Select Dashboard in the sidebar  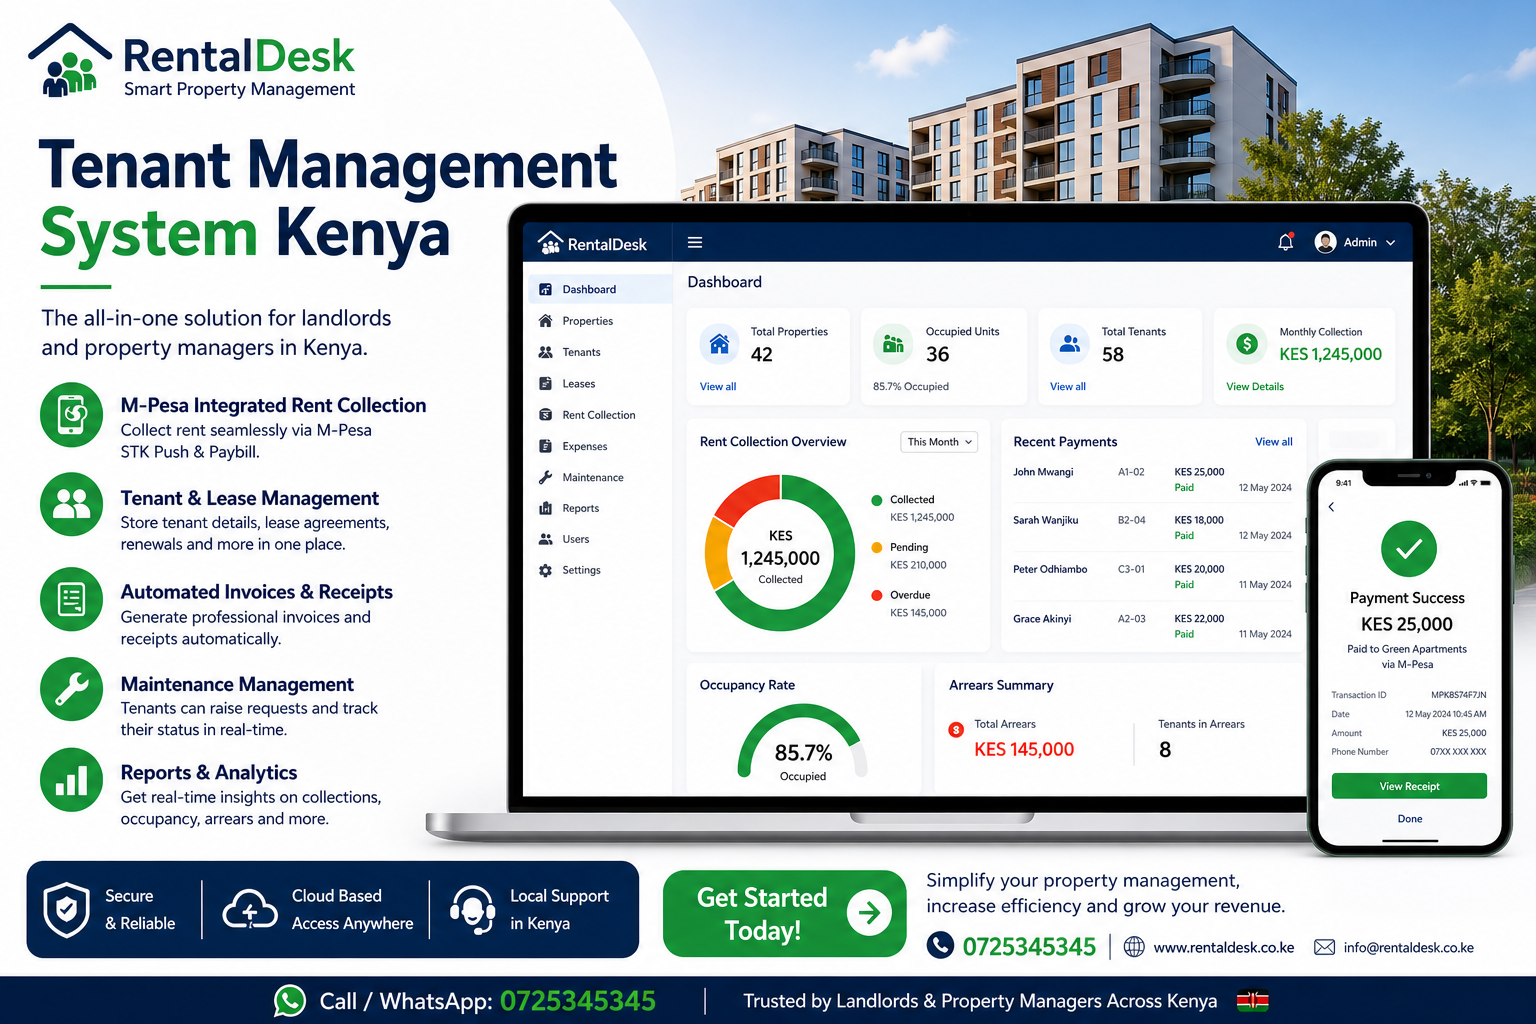[600, 289]
